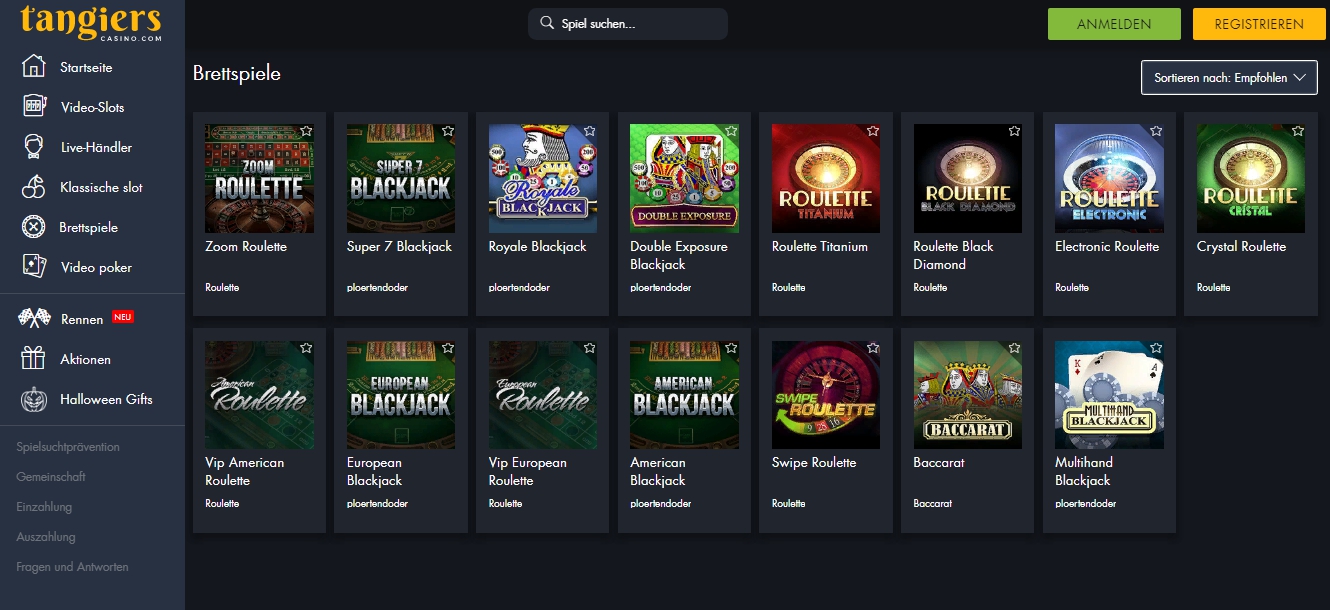Click the European Blackjack title text
Viewport: 1330px width, 610px height.
(375, 471)
